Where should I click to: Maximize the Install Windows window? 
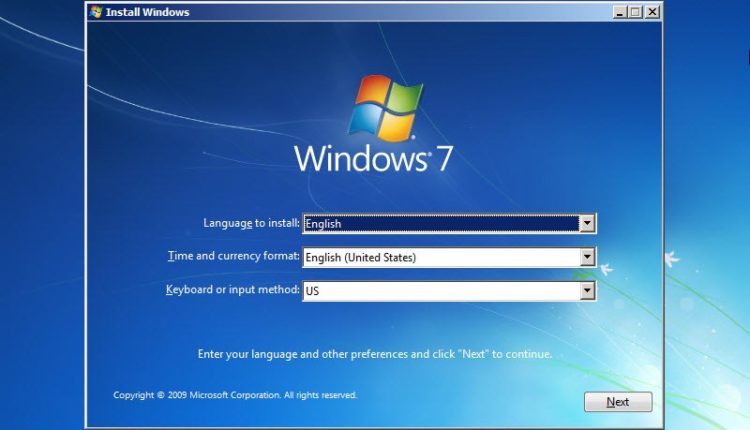click(x=636, y=12)
